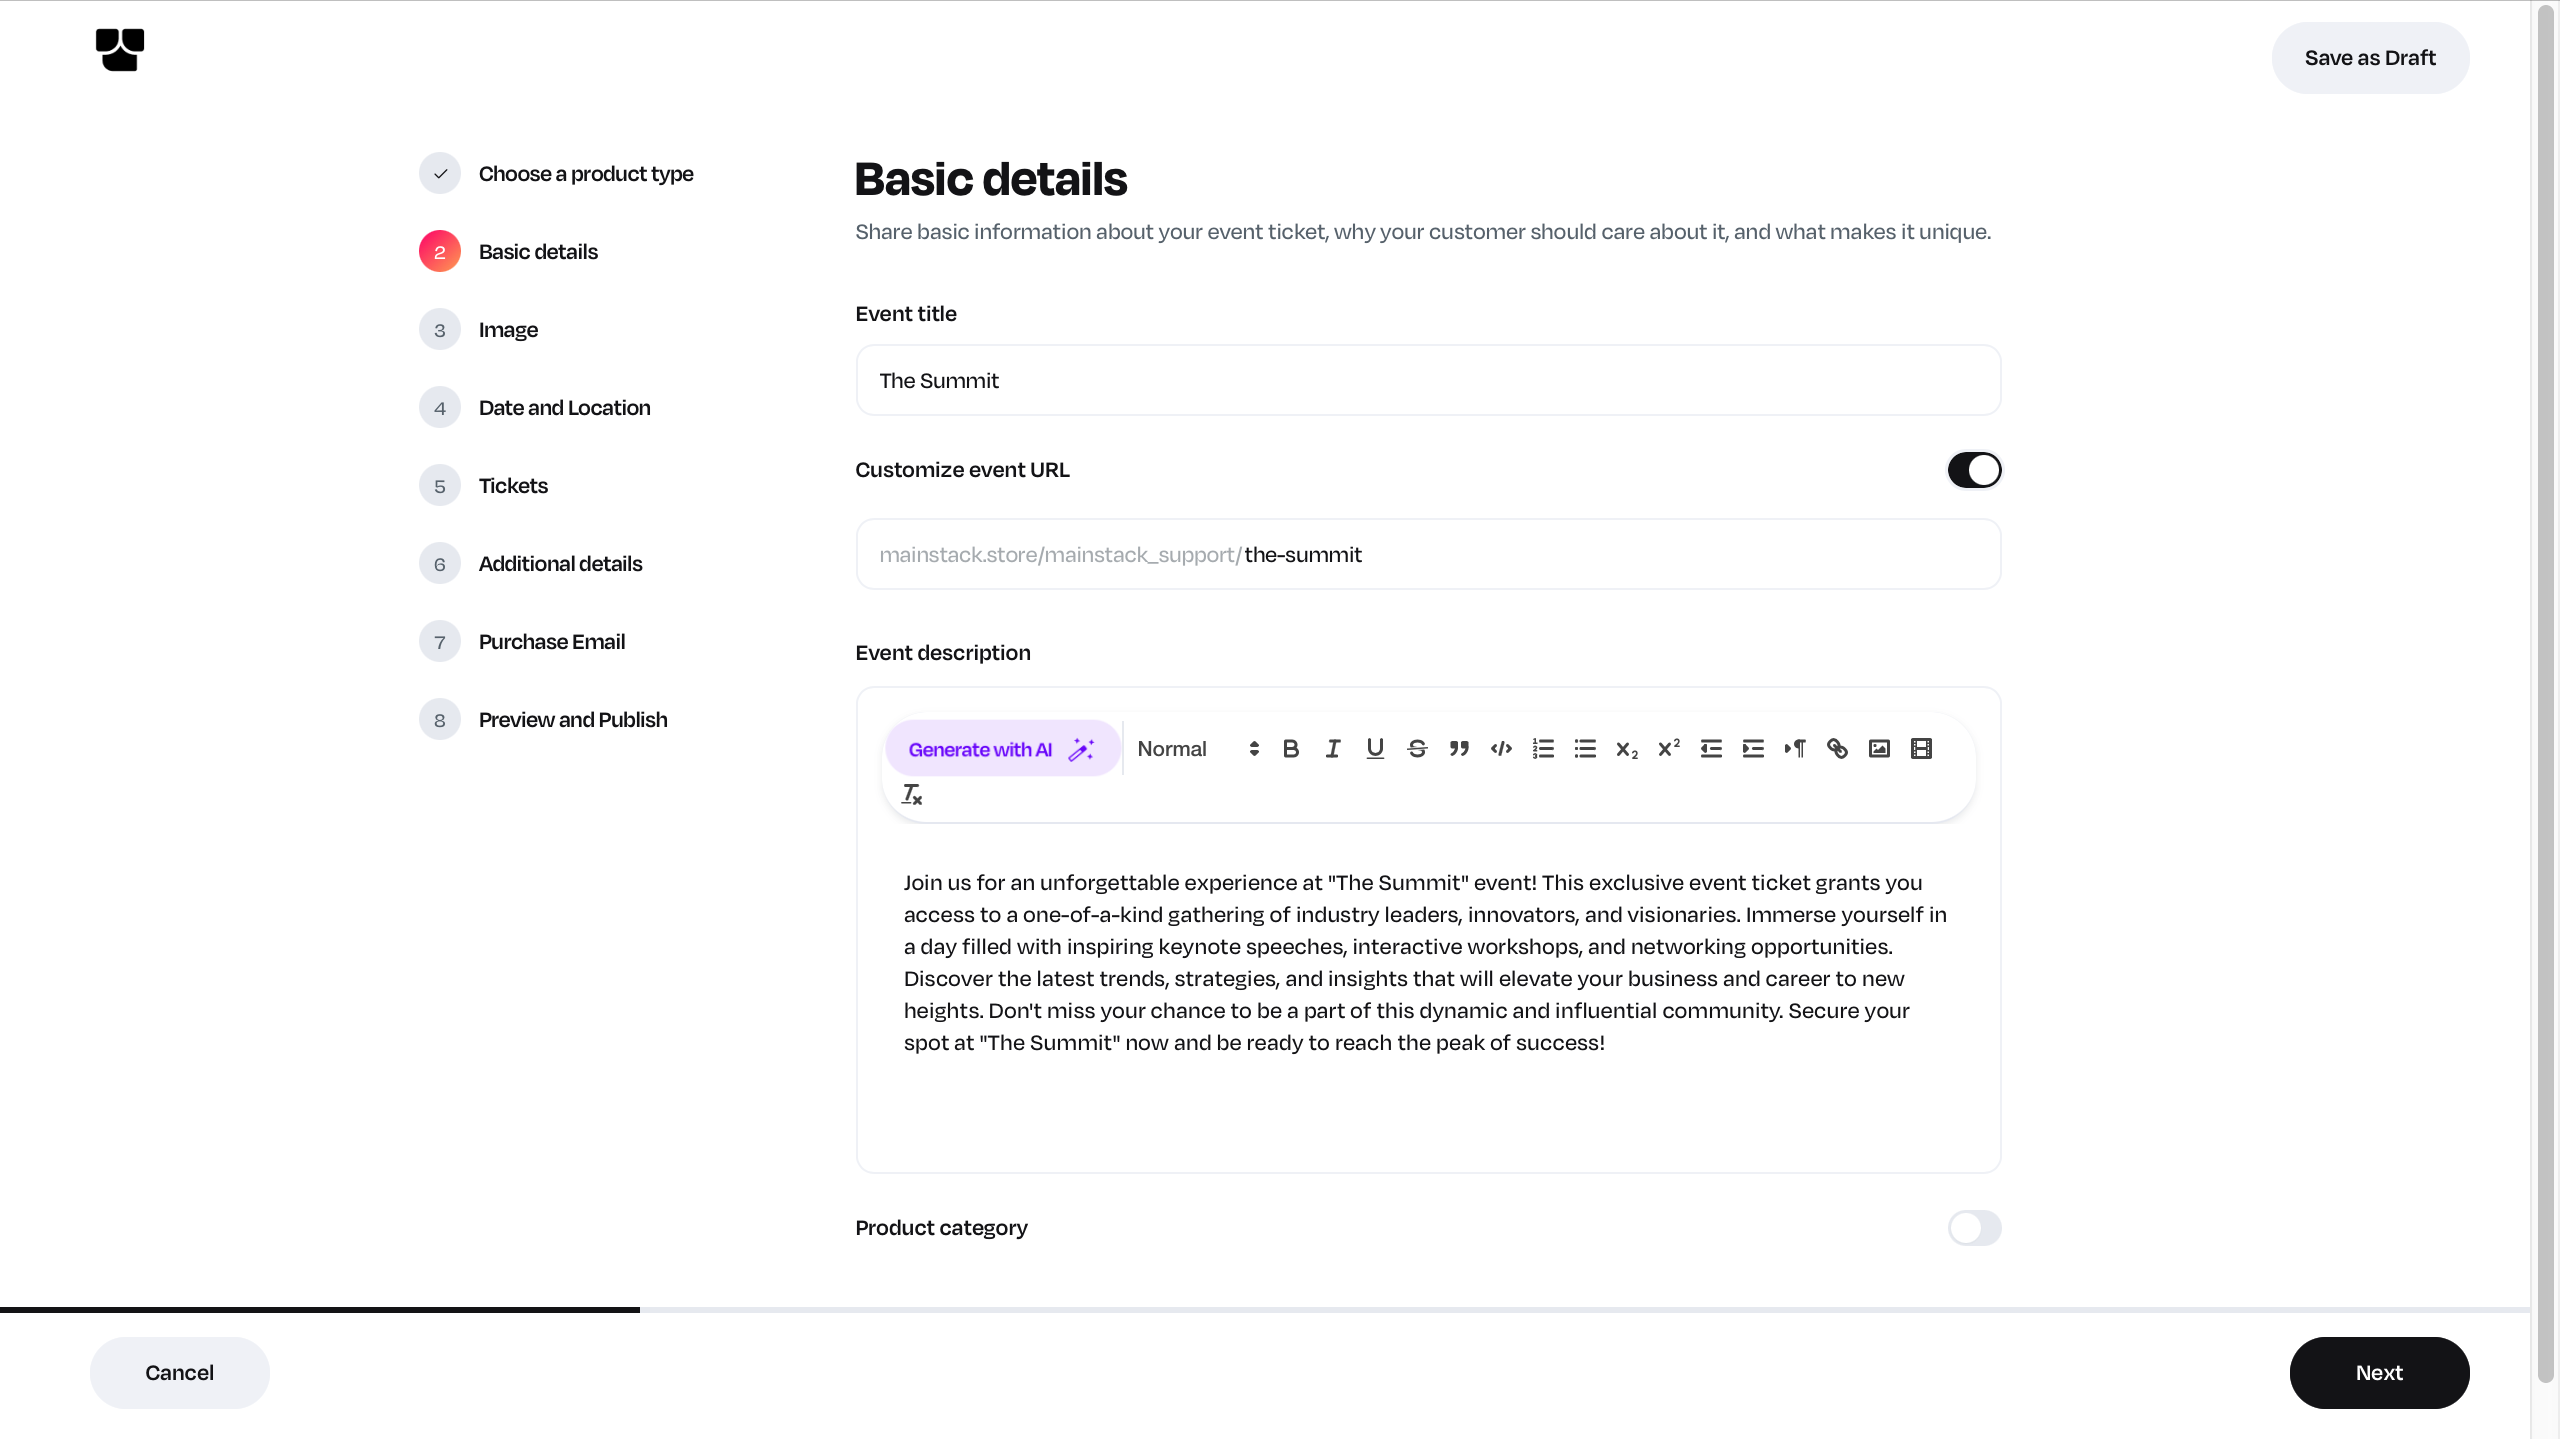Viewport: 2560px width, 1439px height.
Task: Enable the Product category toggle
Action: (1974, 1228)
